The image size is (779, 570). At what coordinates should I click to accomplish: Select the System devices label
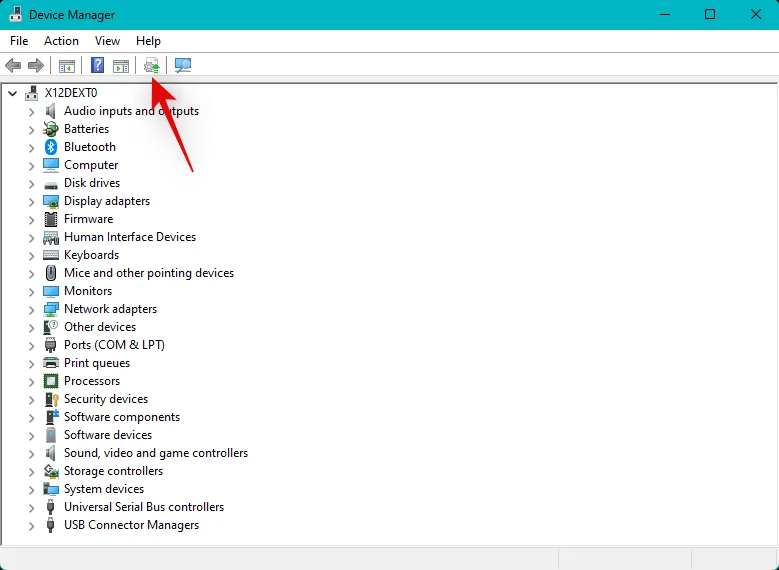[x=104, y=489]
